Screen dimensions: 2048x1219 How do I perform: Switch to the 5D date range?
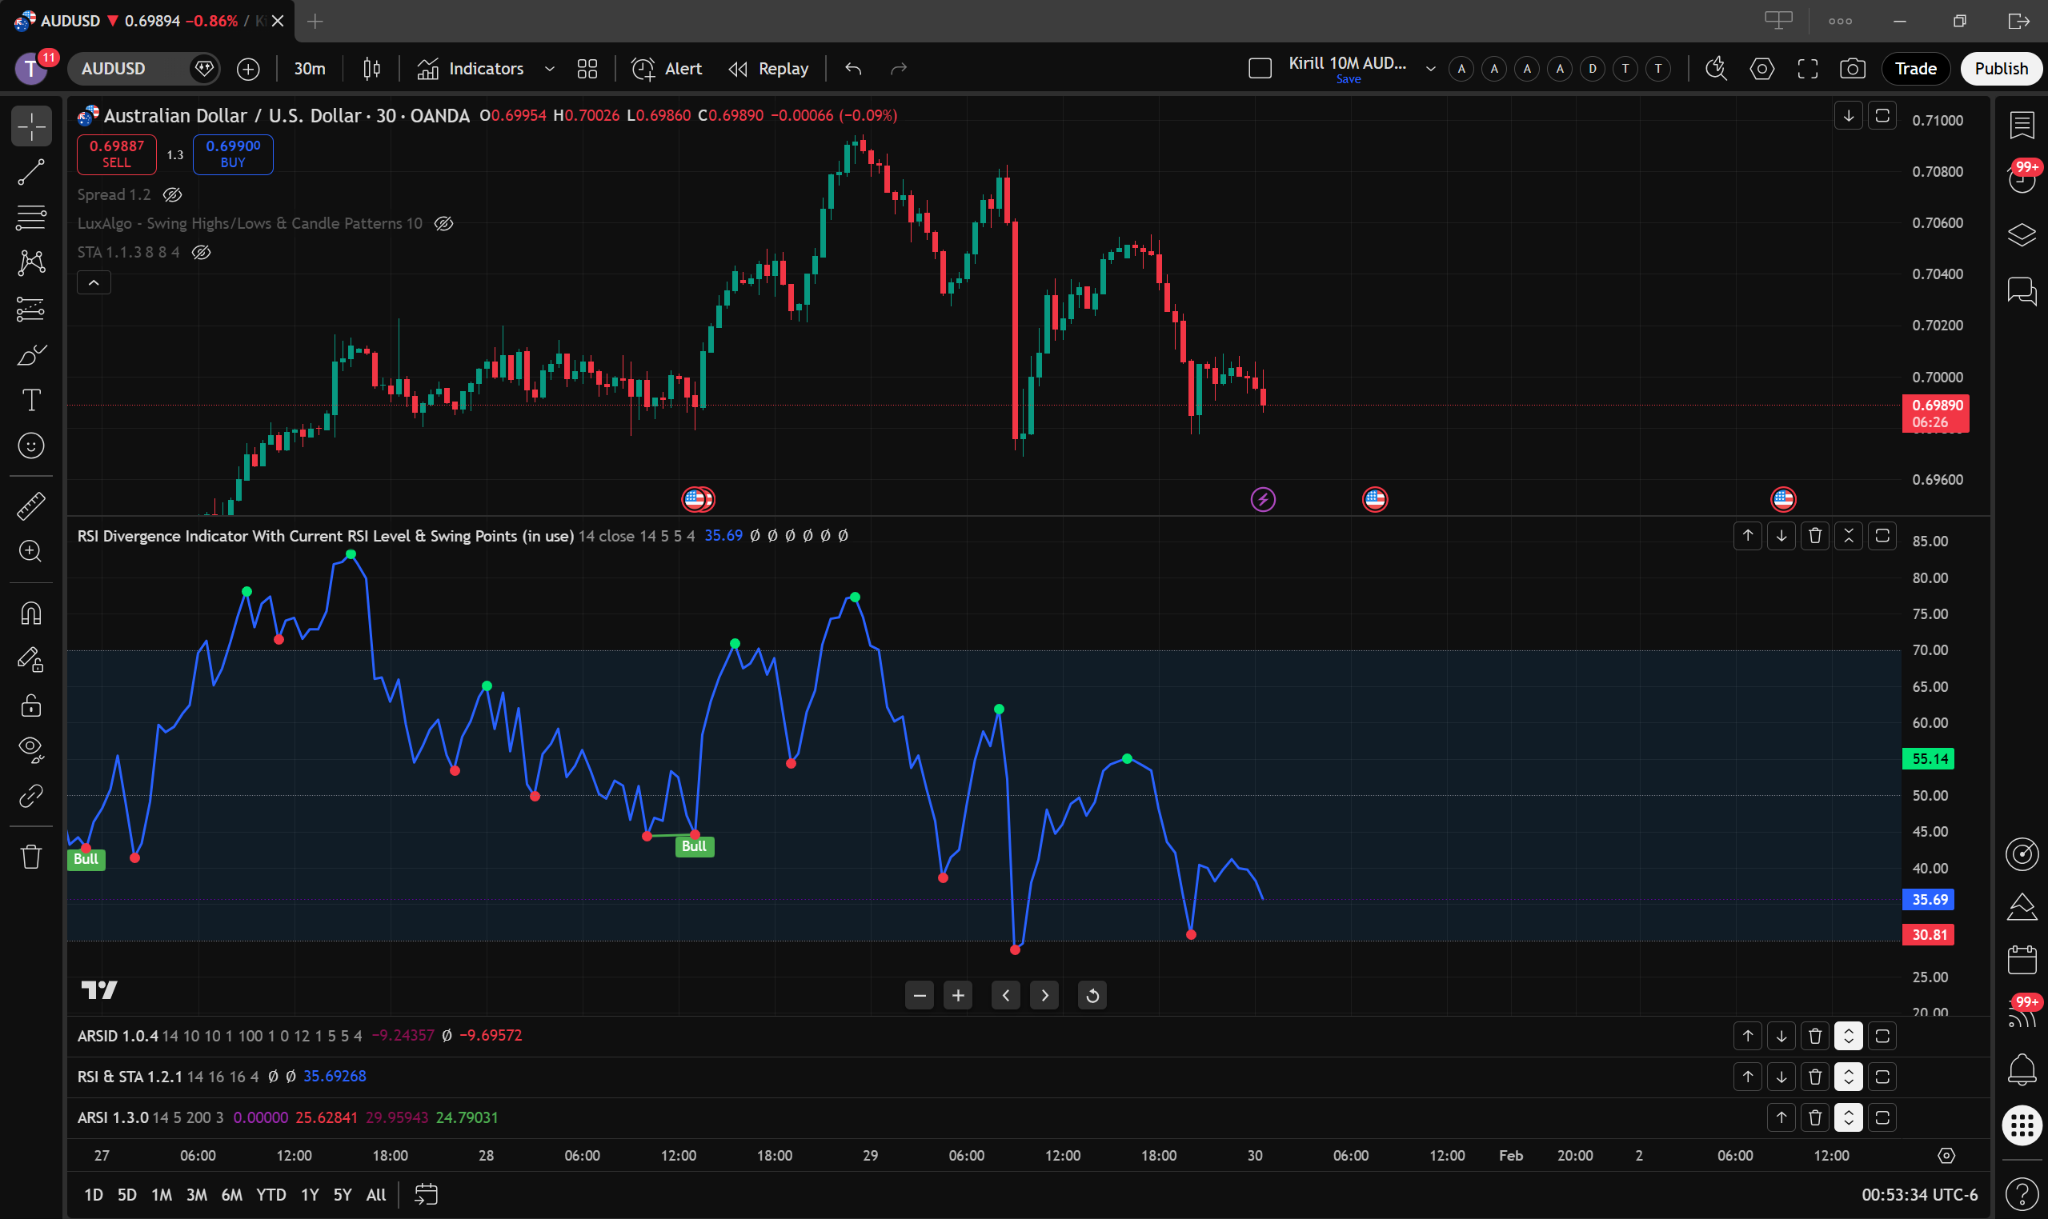(x=127, y=1195)
